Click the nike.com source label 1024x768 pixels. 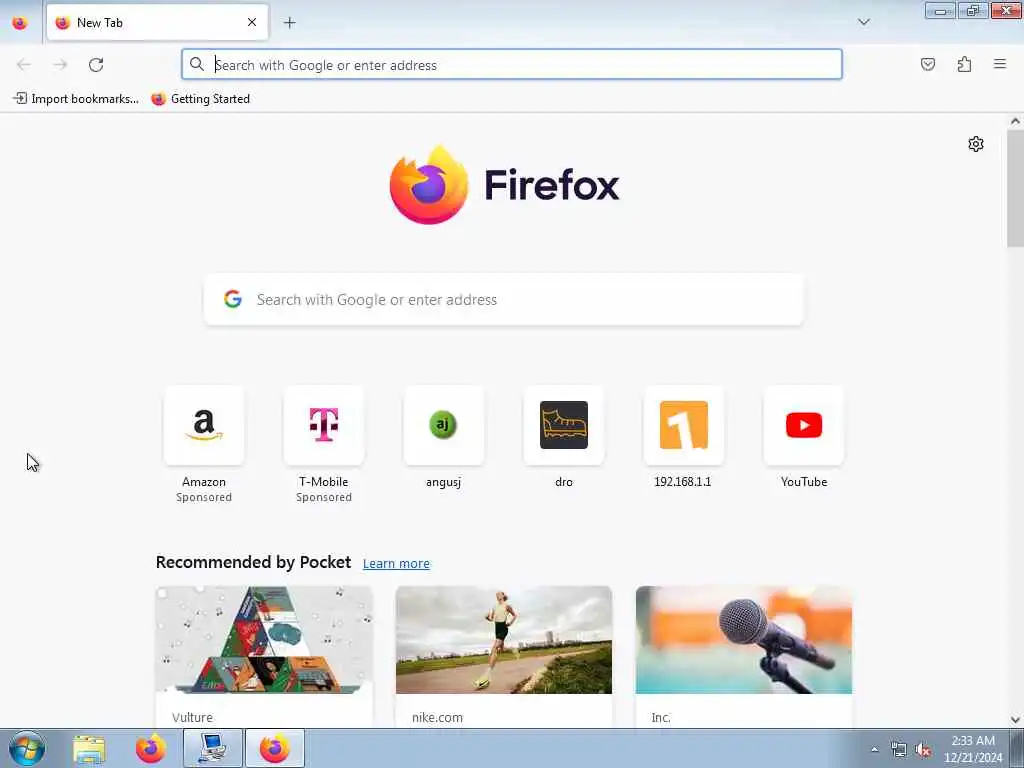[x=437, y=717]
